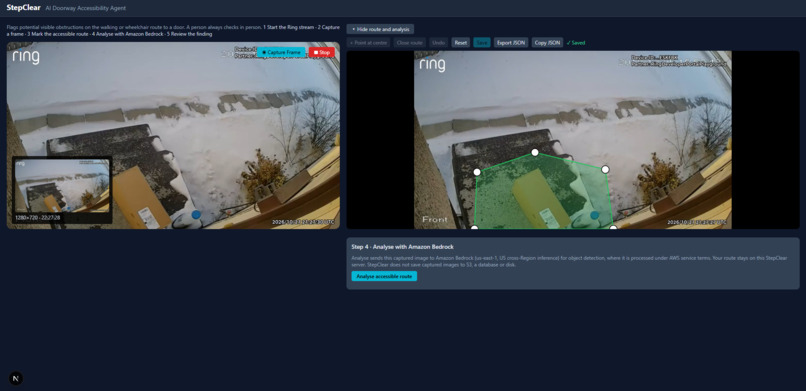Undo the last route point

tap(438, 43)
